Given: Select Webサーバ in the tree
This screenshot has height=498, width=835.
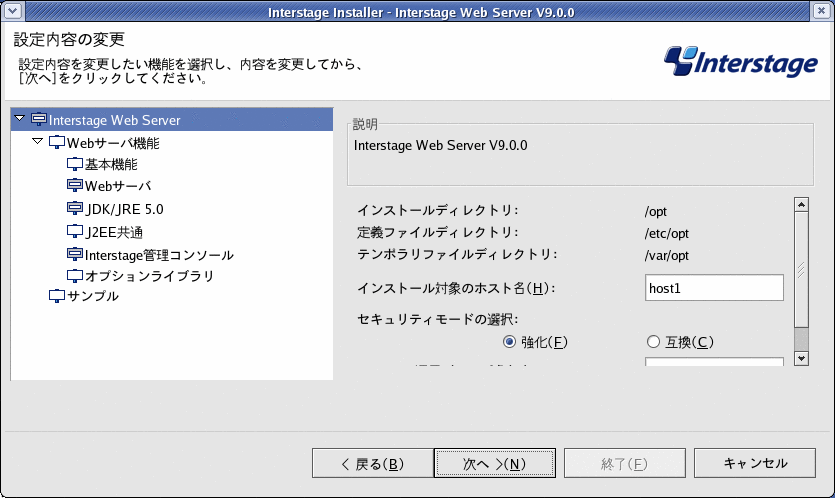Looking at the screenshot, I should [x=118, y=186].
